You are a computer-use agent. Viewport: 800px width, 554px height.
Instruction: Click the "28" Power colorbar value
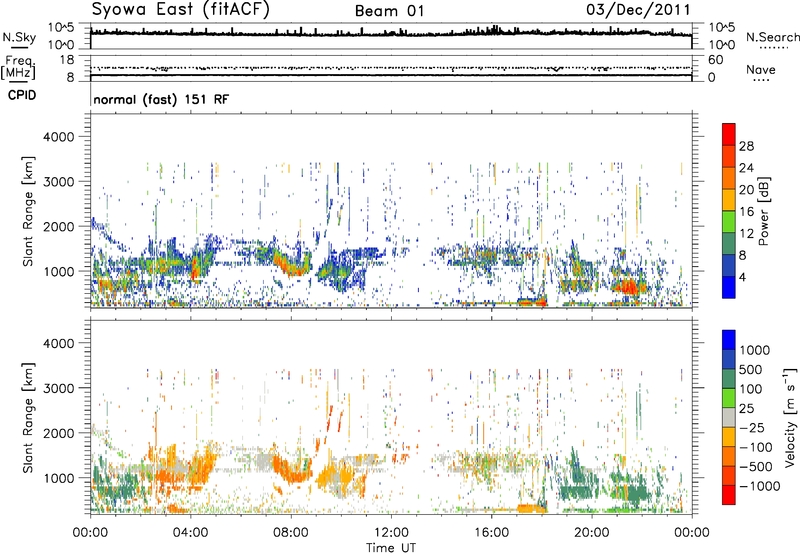(746, 146)
